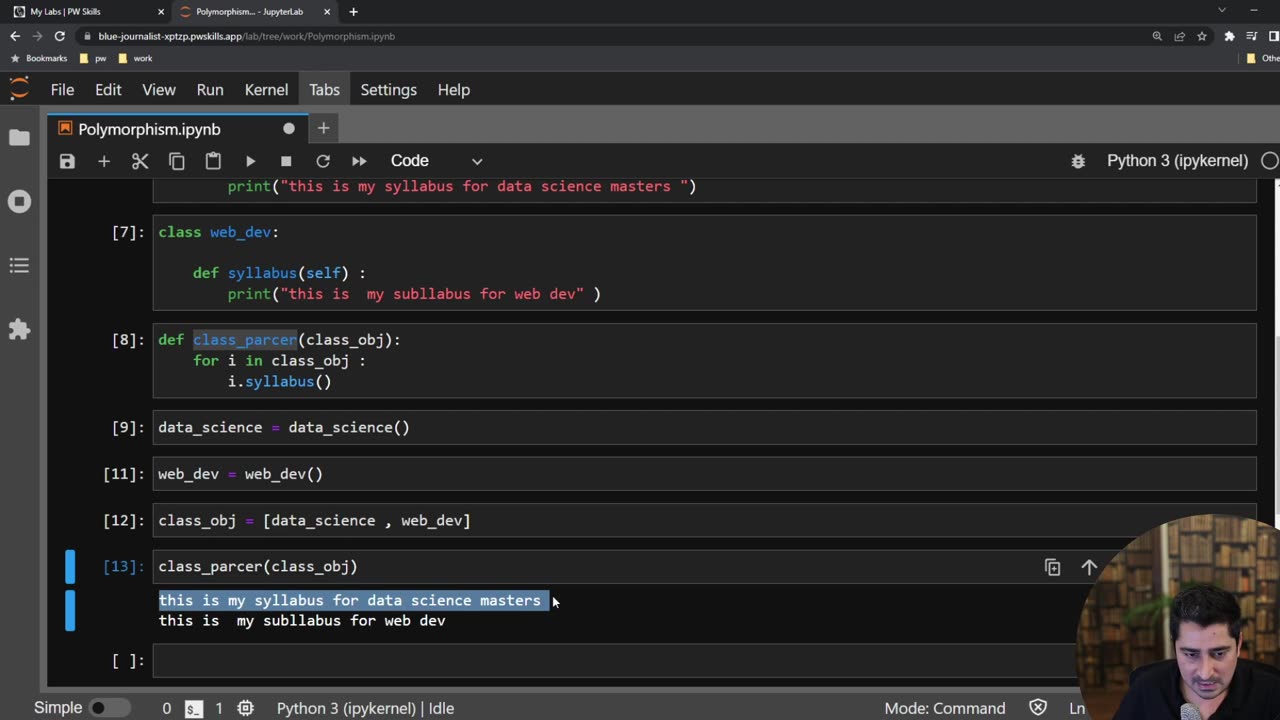
Task: Click the output line 'this is my subllabus for web dev'
Action: (302, 621)
